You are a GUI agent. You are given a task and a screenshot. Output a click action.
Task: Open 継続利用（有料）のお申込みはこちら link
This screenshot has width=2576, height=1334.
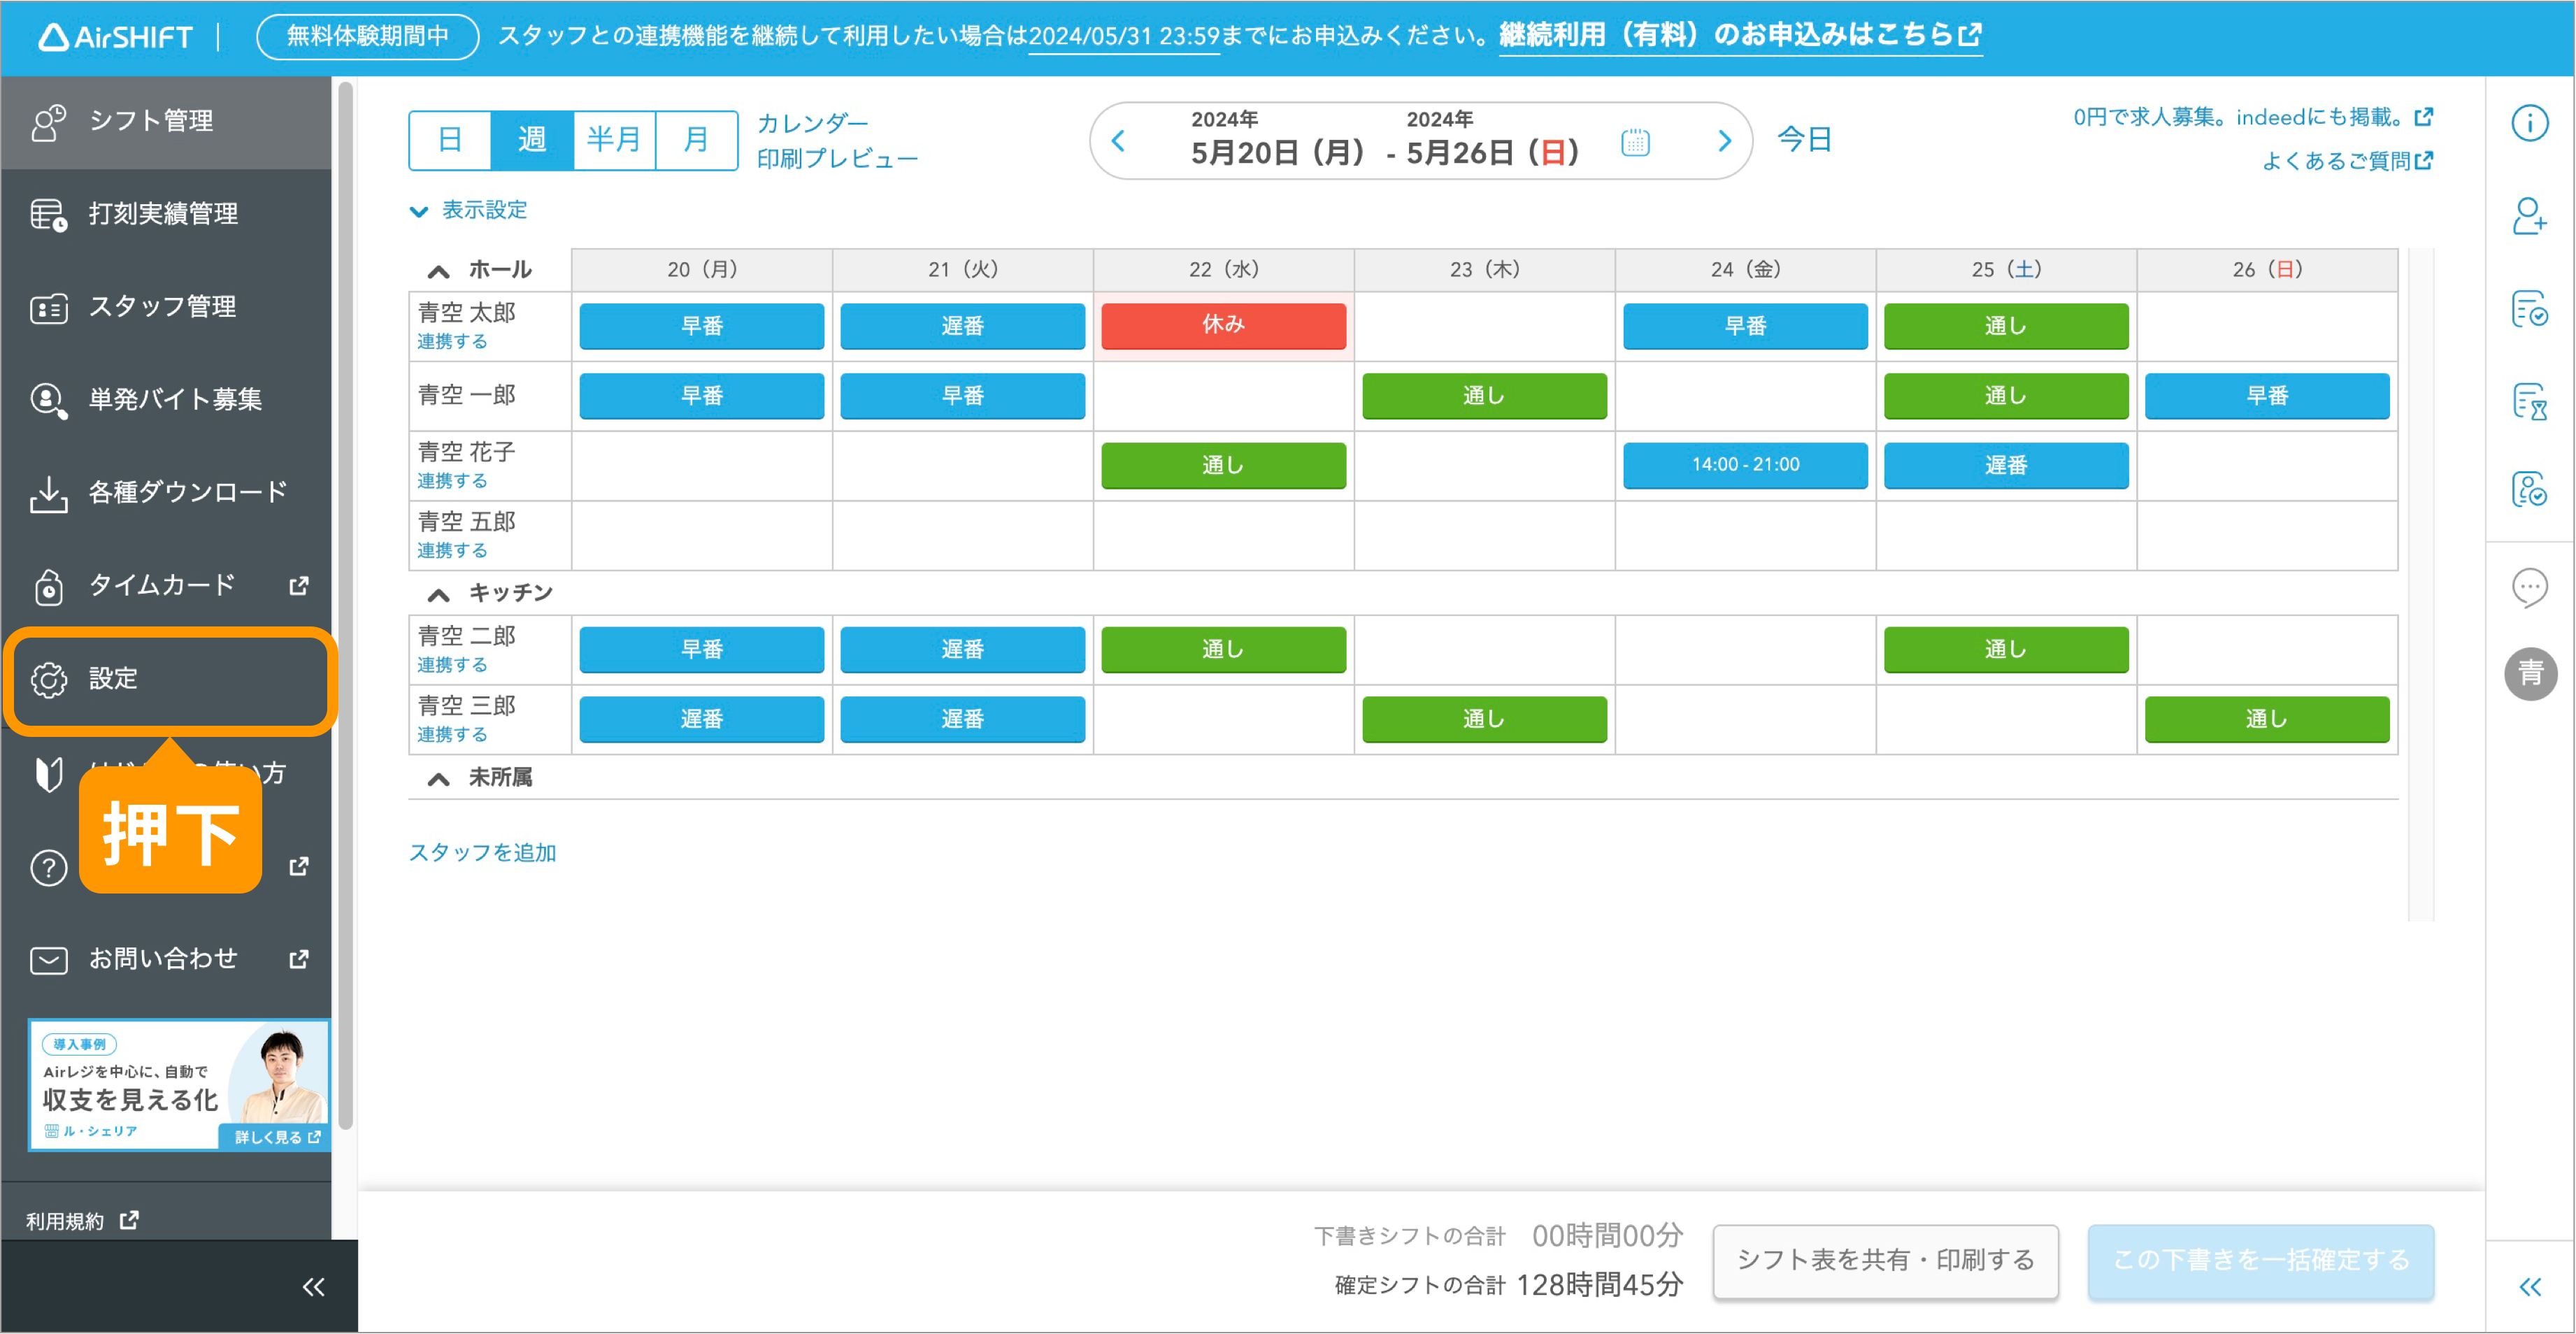coord(1740,36)
